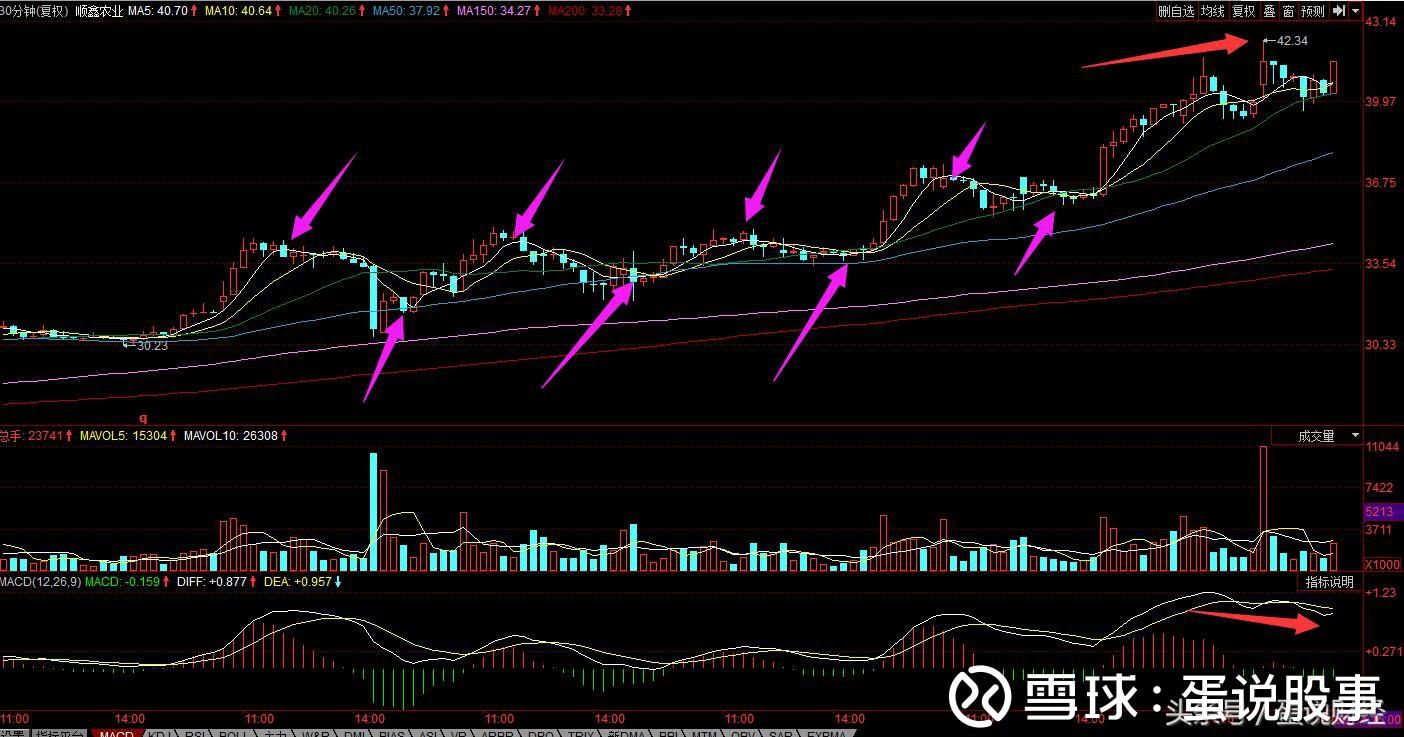Switch to the W&R indicator tab

click(315, 732)
